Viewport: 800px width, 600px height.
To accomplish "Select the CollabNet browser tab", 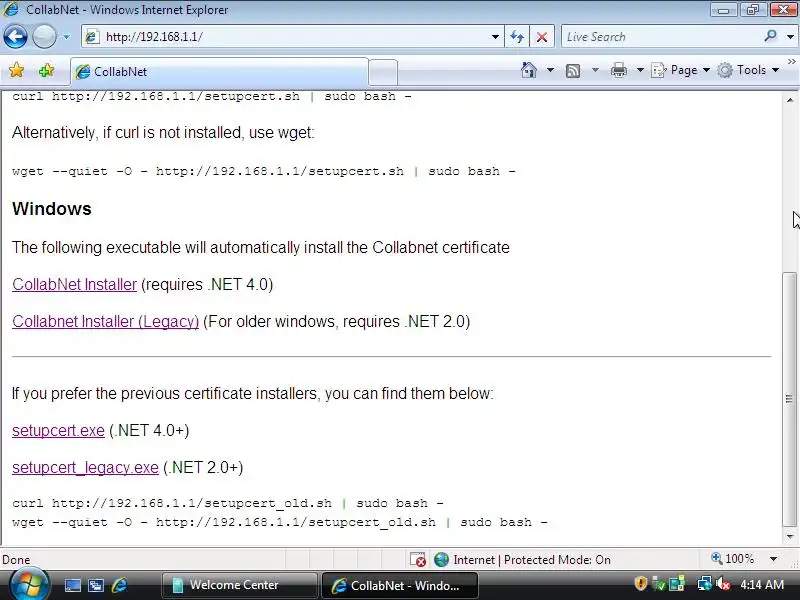I will [x=219, y=71].
